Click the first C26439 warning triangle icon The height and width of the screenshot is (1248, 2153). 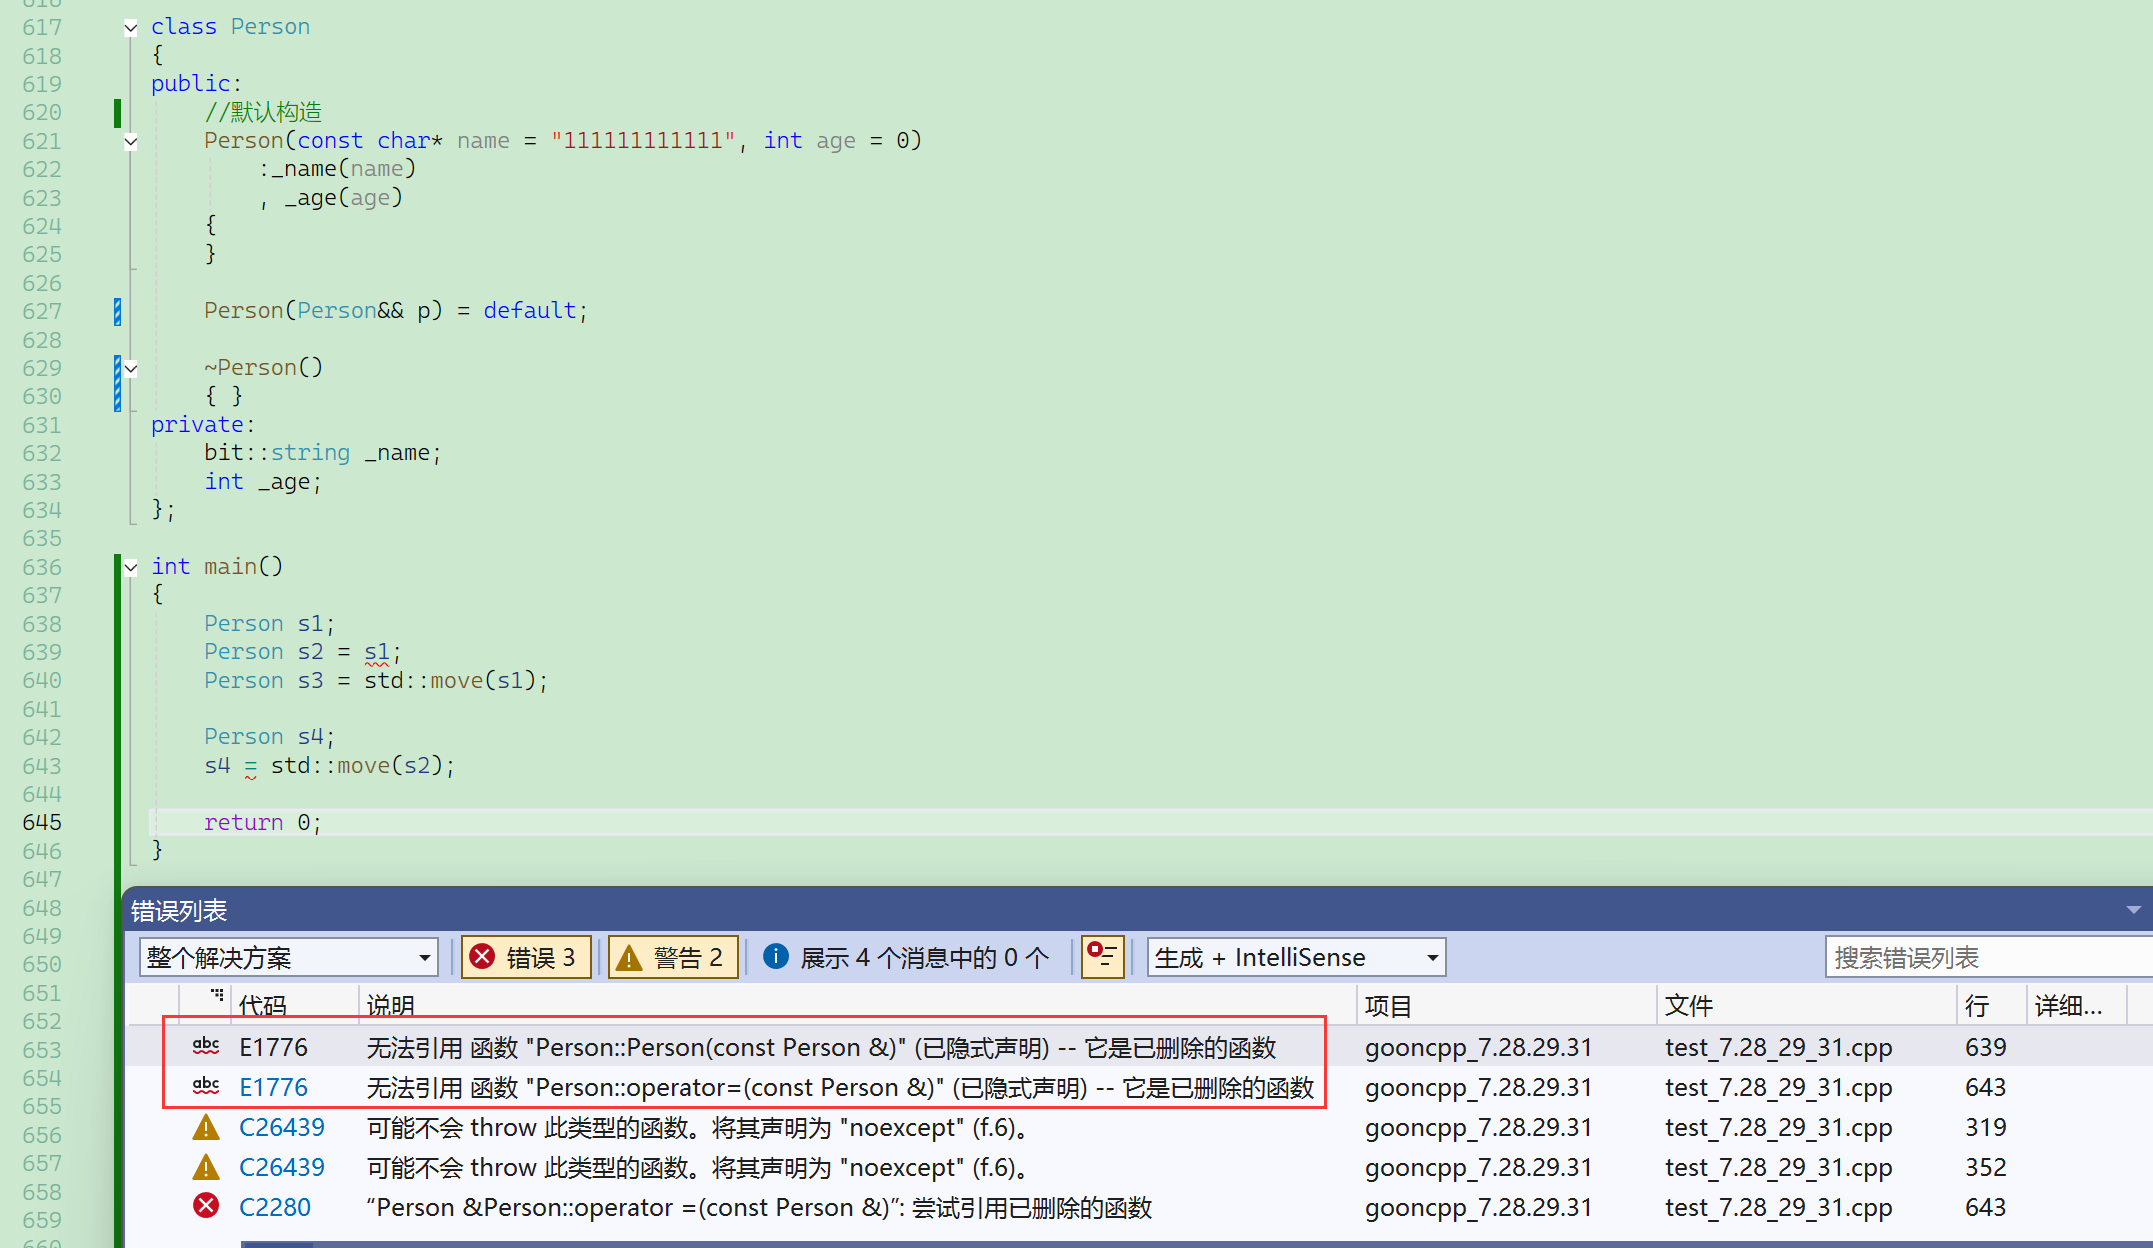pyautogui.click(x=206, y=1127)
